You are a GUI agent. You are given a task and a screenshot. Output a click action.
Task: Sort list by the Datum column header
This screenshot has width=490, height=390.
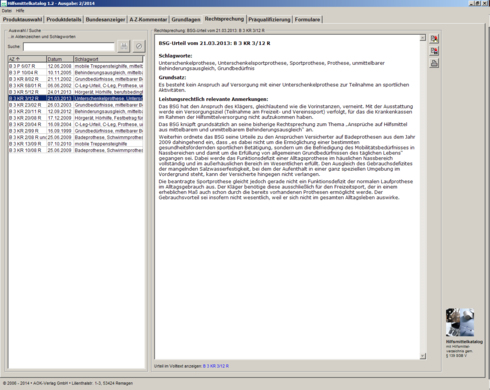point(60,59)
